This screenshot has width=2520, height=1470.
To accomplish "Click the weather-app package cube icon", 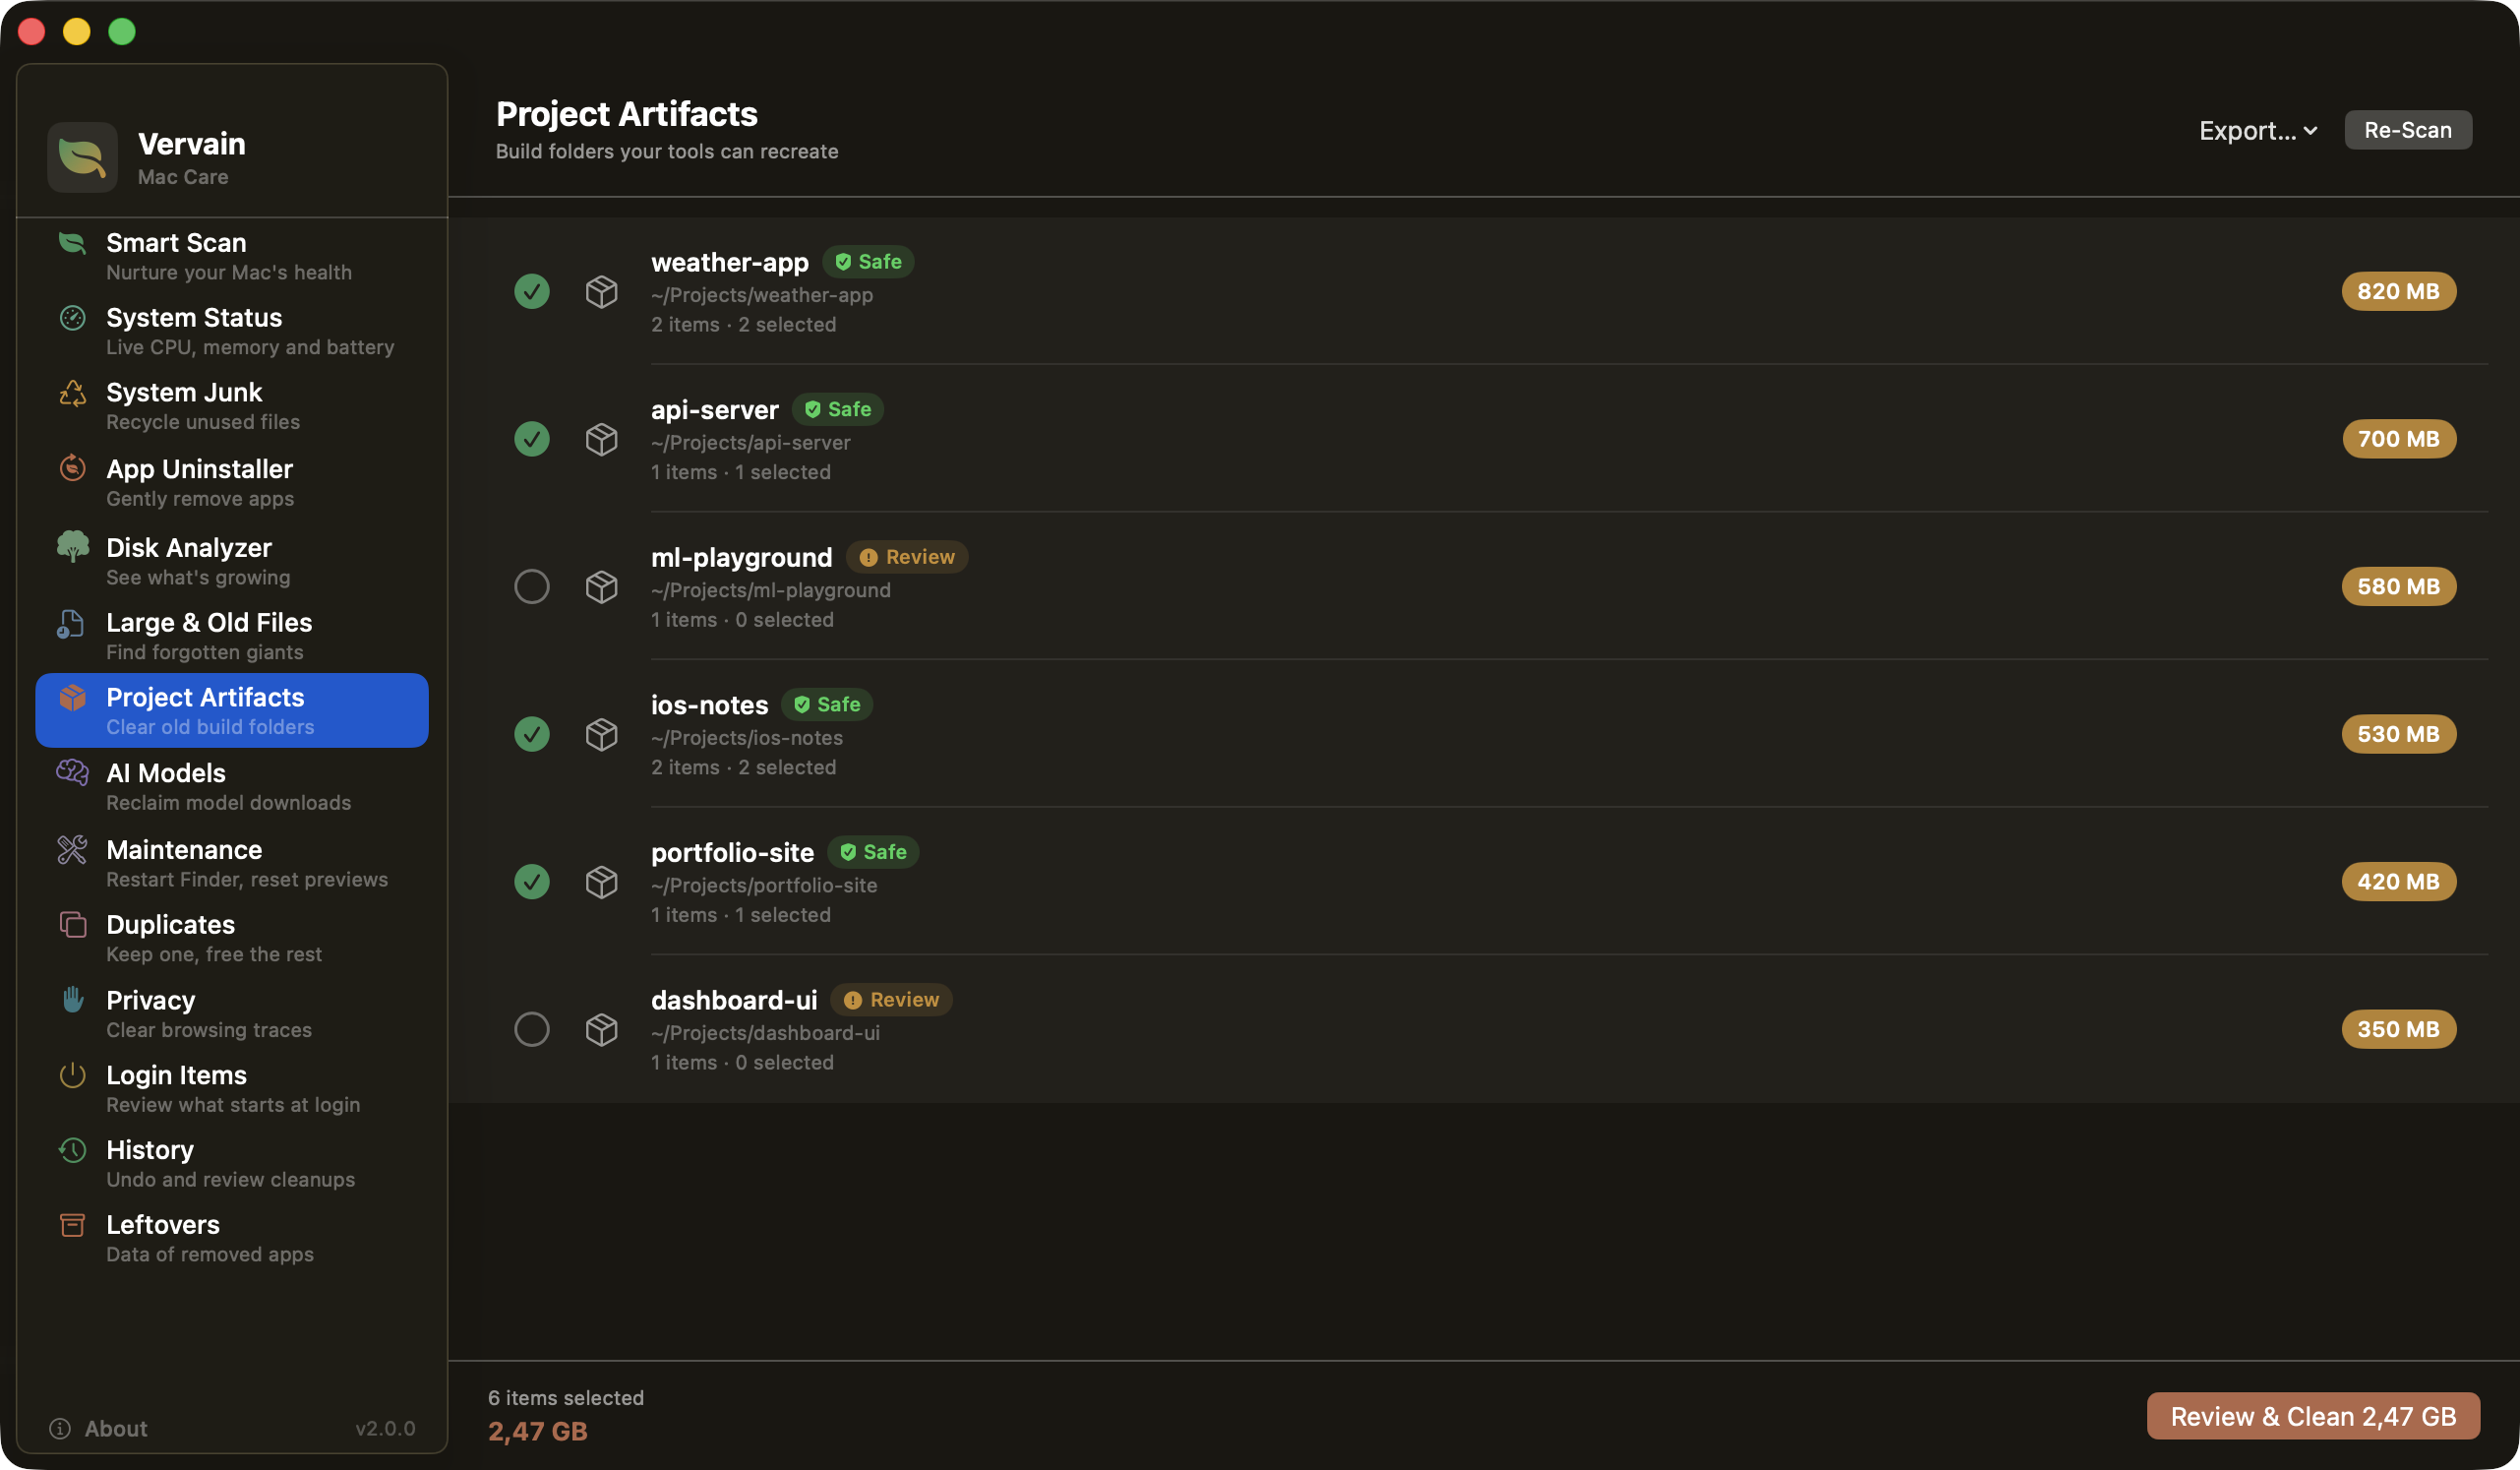I will (x=601, y=292).
